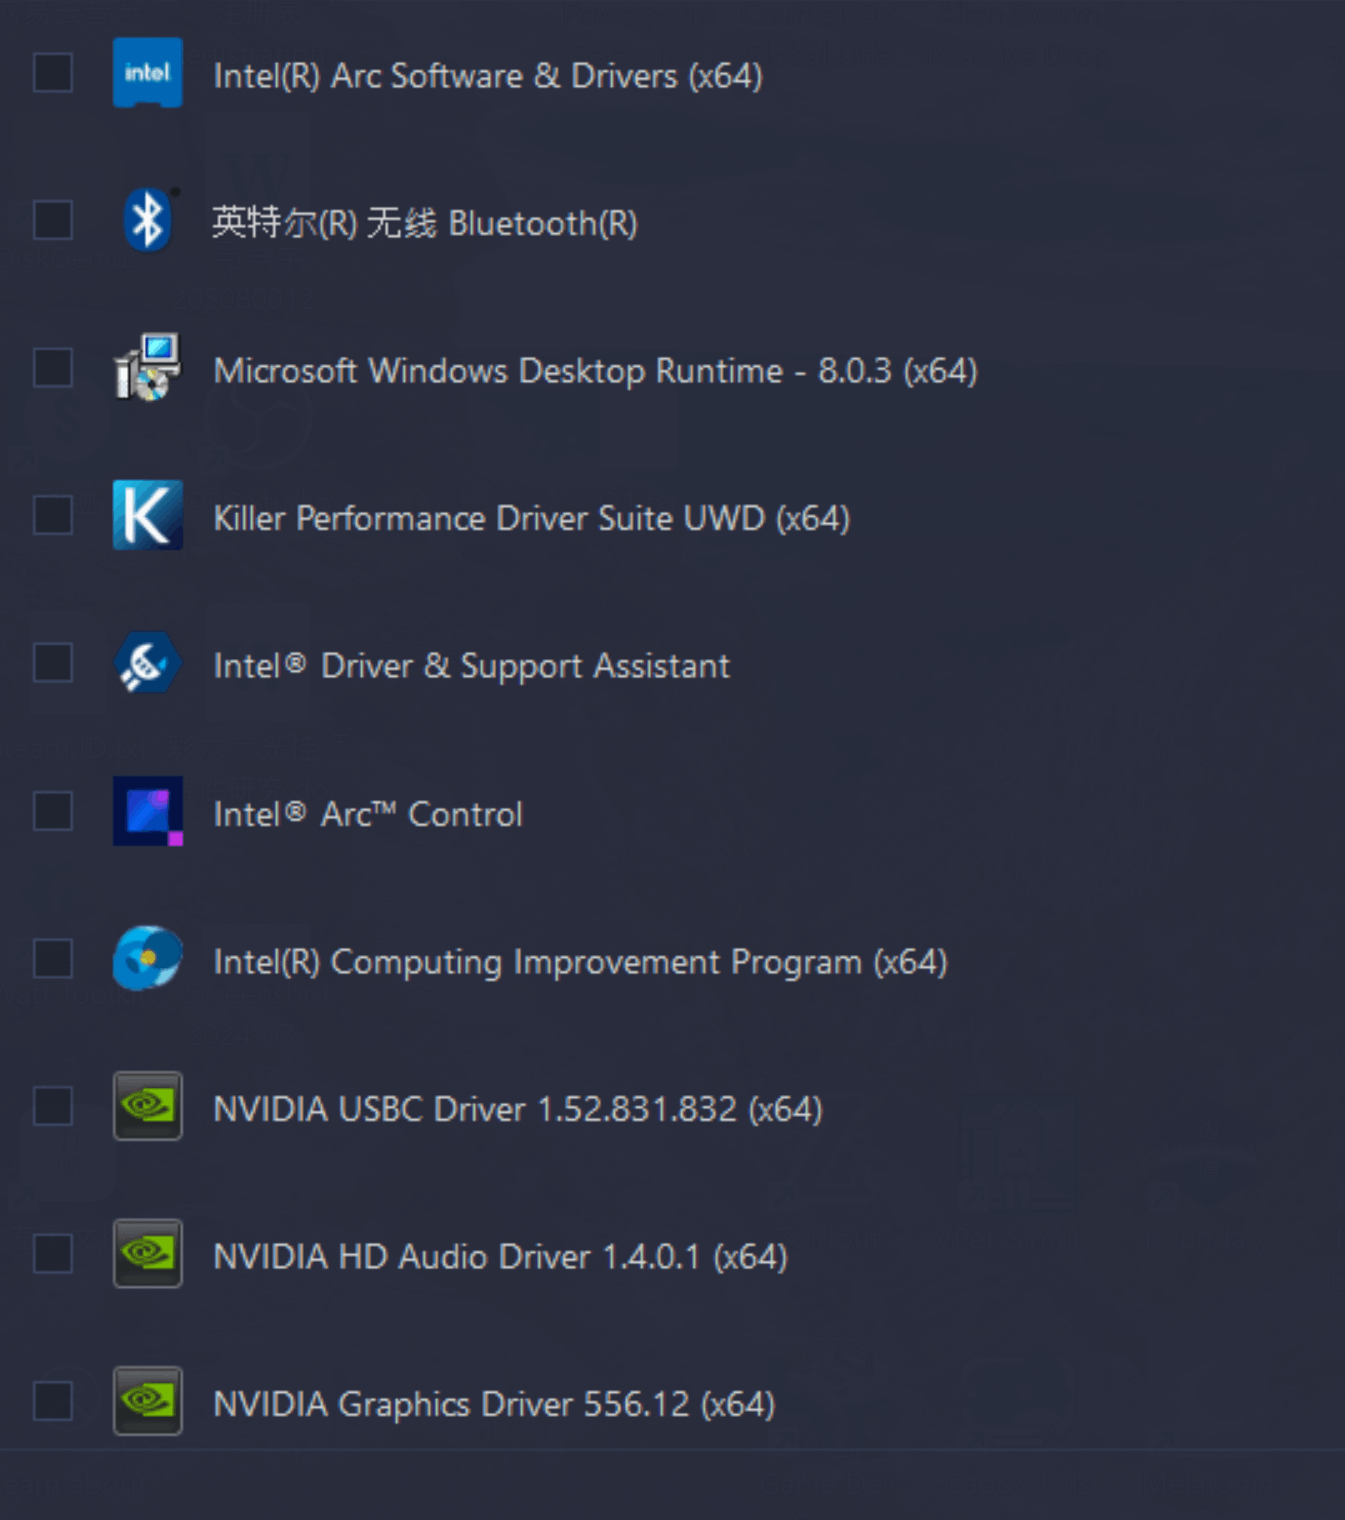
Task: Tick the NVIDIA USBC Driver checkbox
Action: 53,1106
